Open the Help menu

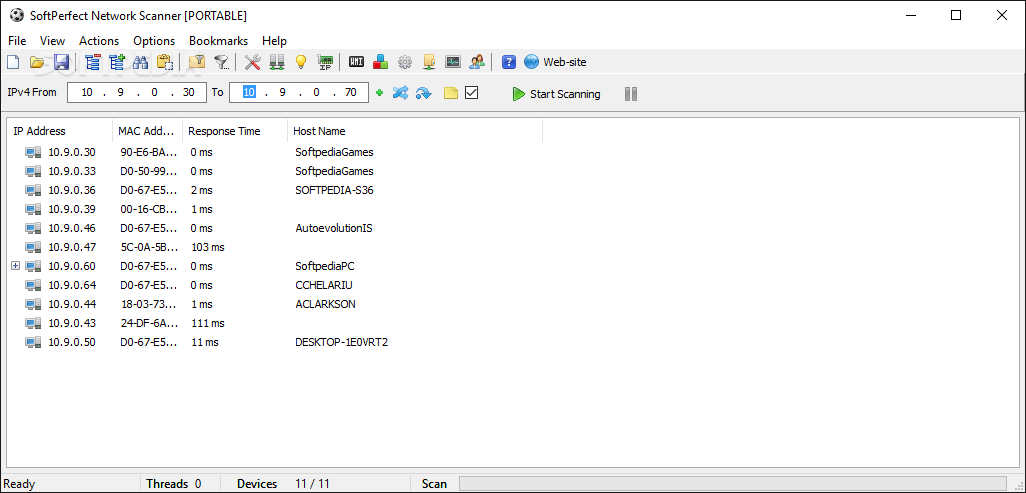pos(274,41)
